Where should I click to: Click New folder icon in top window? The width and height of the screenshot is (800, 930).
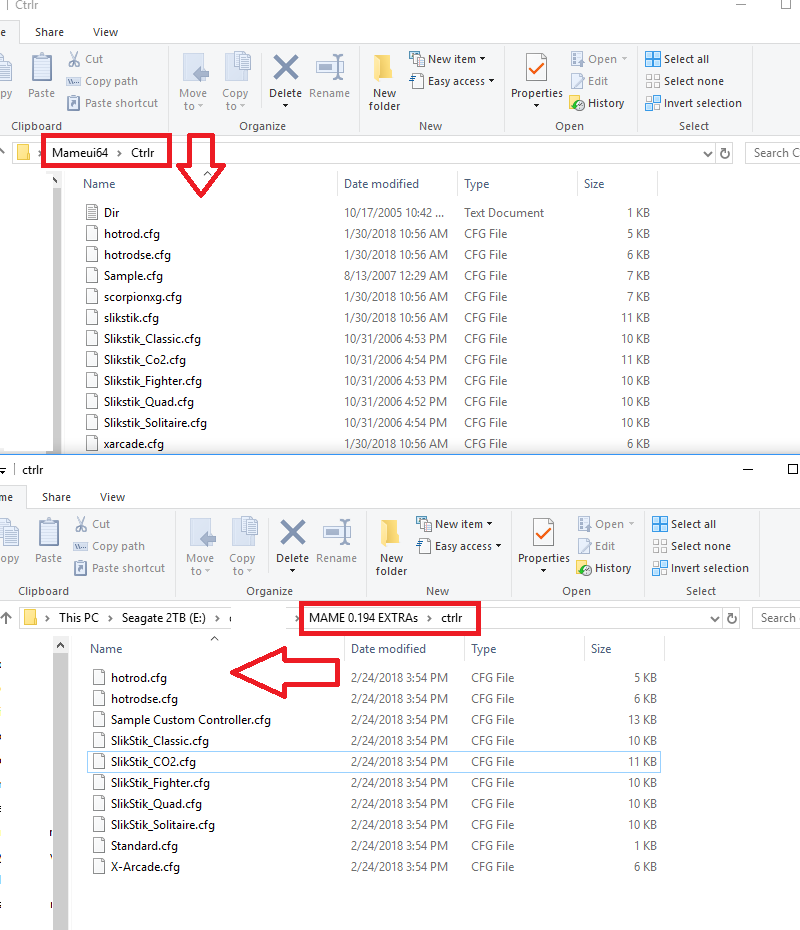[384, 68]
